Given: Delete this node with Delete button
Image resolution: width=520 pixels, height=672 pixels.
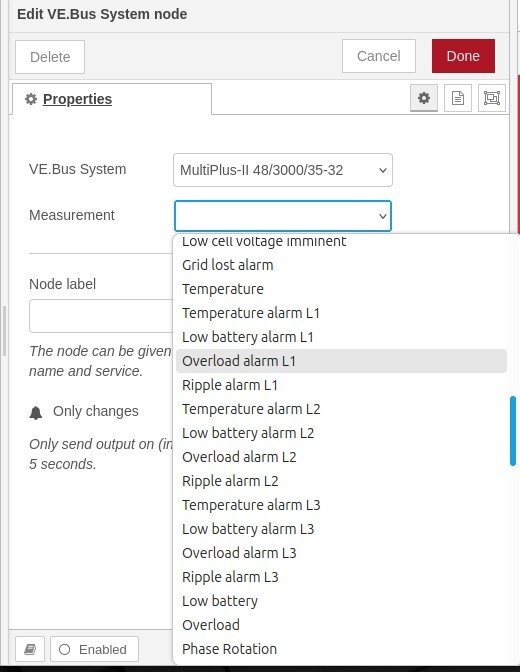Looking at the screenshot, I should (x=50, y=57).
